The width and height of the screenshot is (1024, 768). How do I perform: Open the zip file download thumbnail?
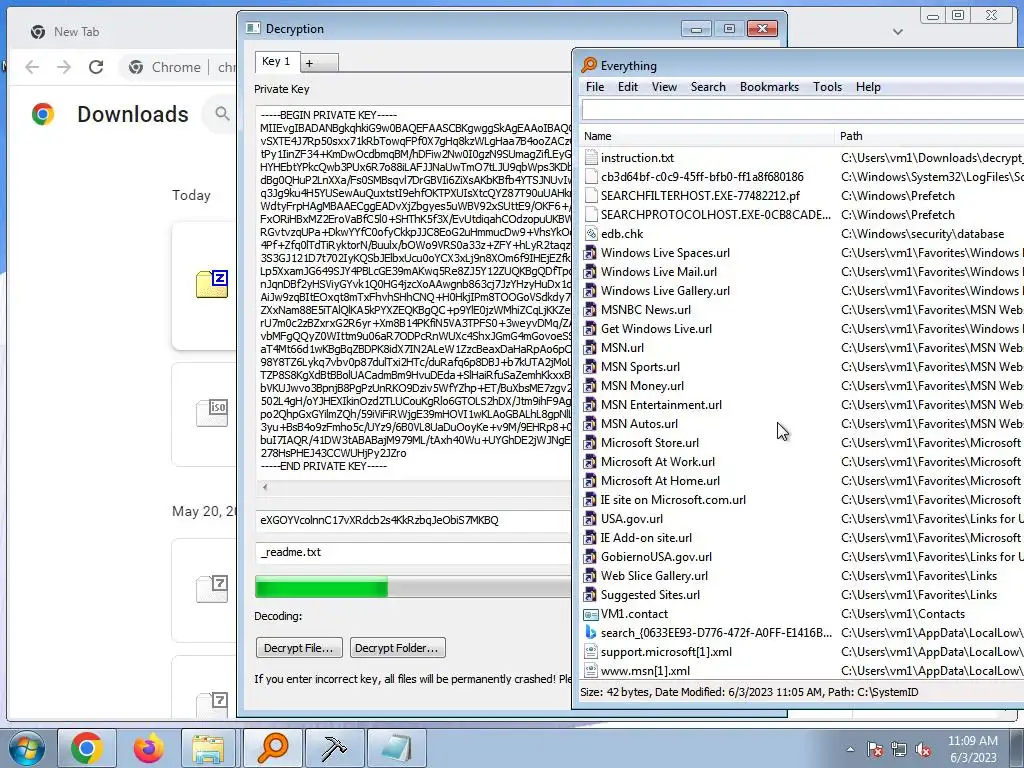coord(212,285)
